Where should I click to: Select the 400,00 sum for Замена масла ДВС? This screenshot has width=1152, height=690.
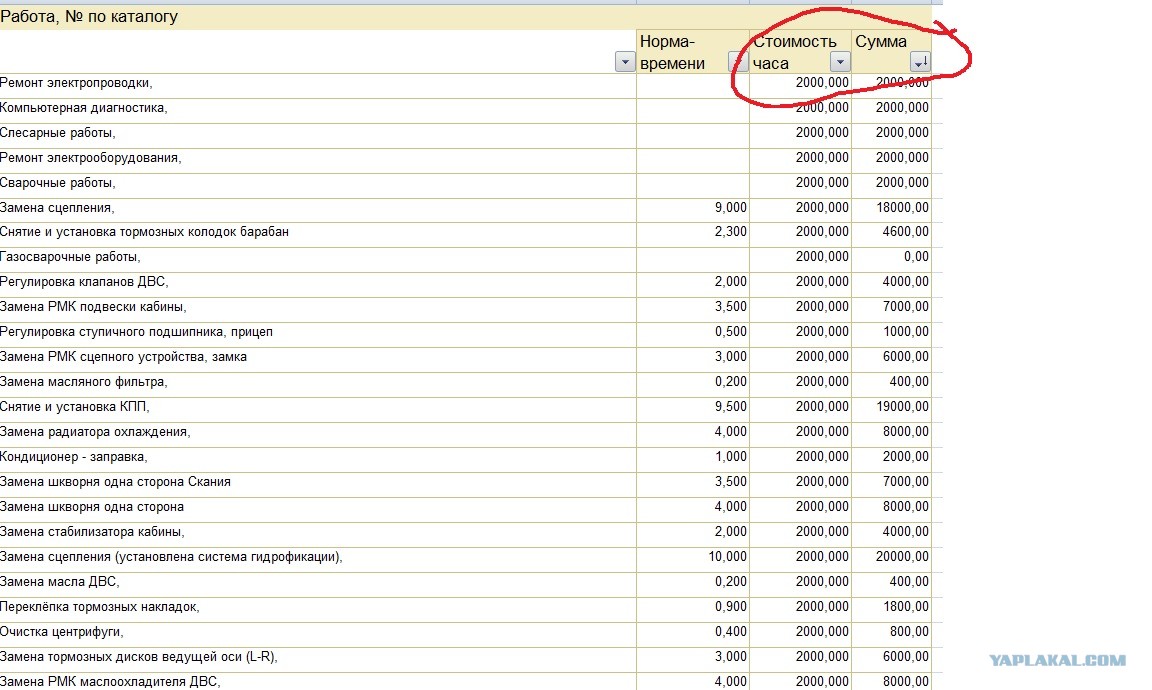(910, 582)
